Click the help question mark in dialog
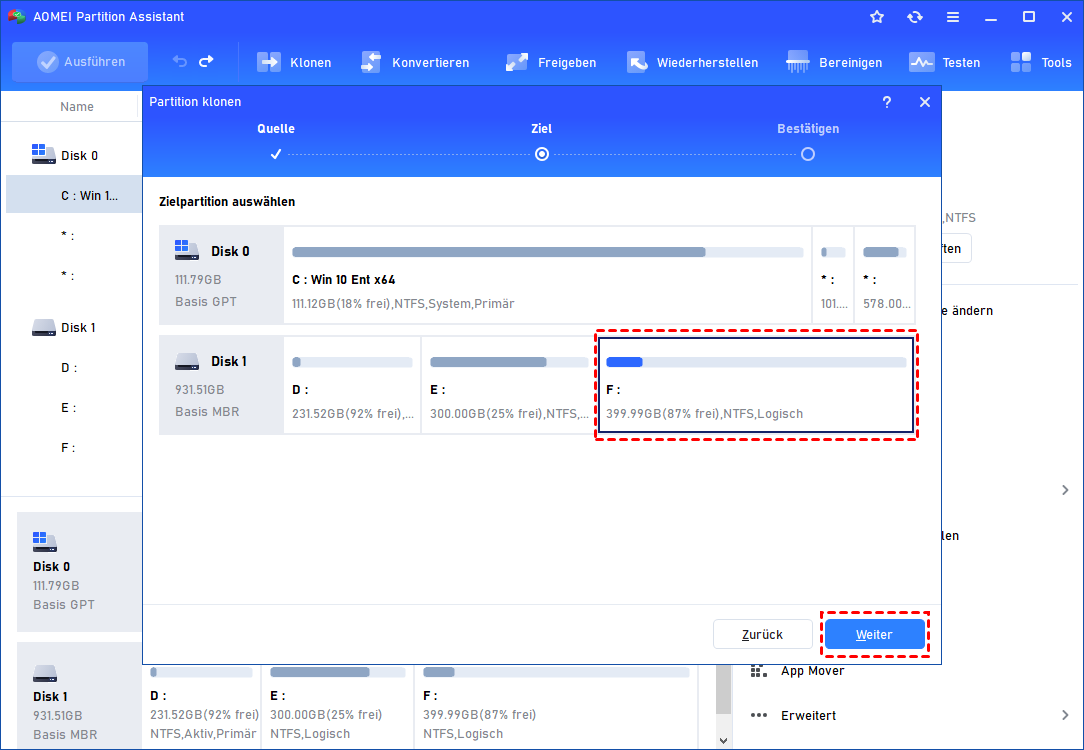 pos(887,102)
